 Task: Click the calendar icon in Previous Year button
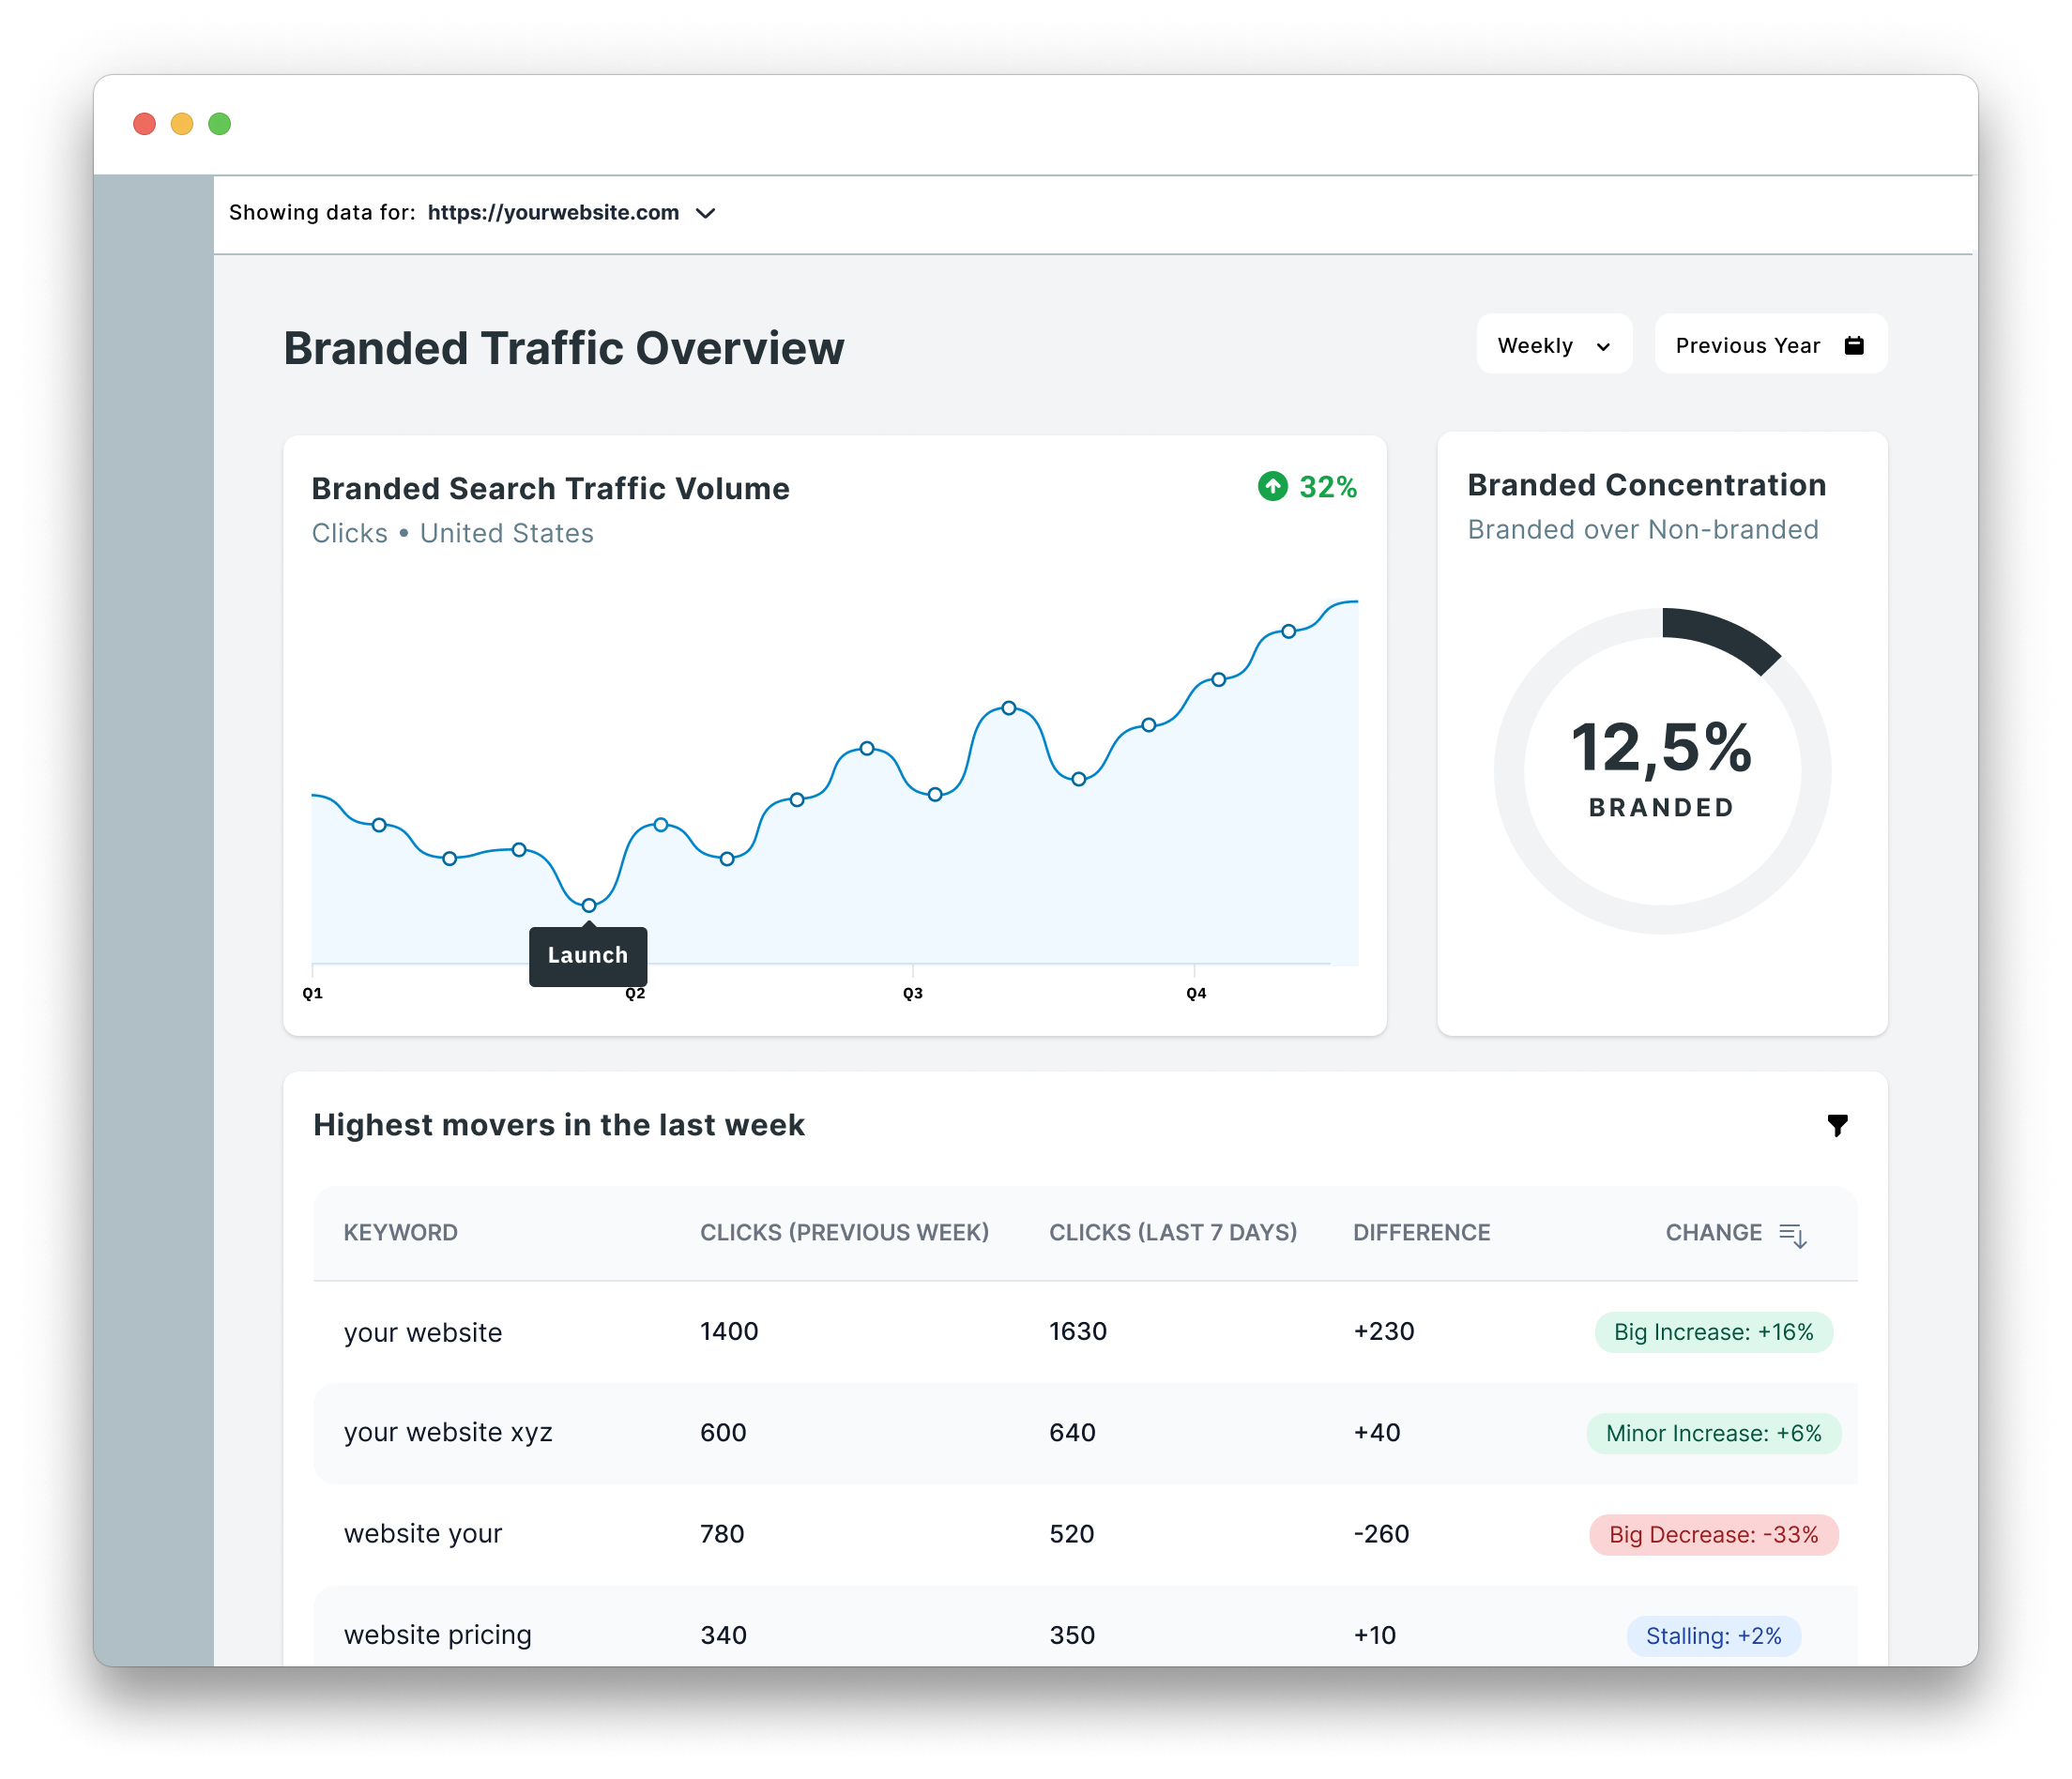(x=1853, y=345)
